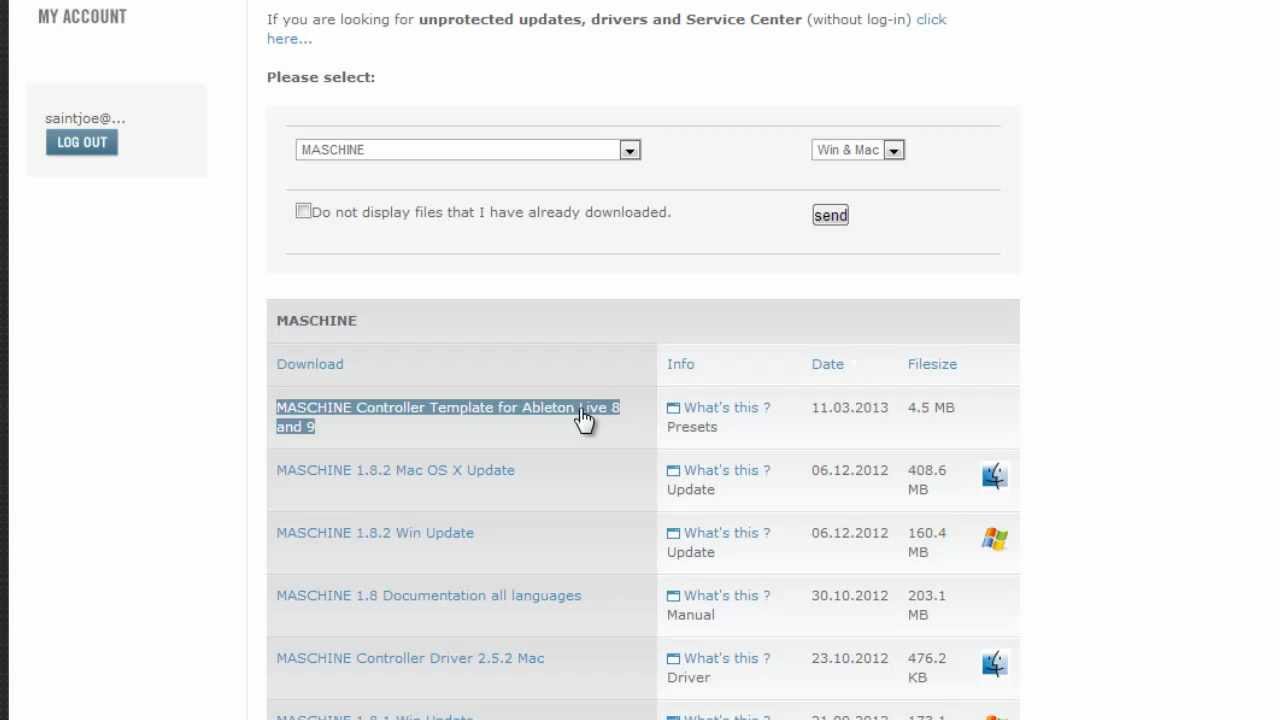Viewport: 1280px width, 720px height.
Task: Click the 476.2 KB filesize
Action: tap(927, 667)
